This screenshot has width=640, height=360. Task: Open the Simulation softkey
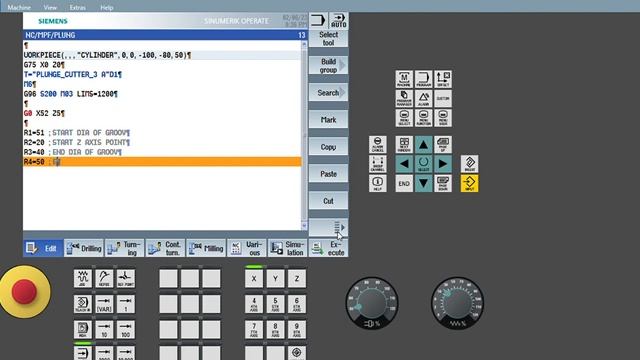[x=288, y=248]
